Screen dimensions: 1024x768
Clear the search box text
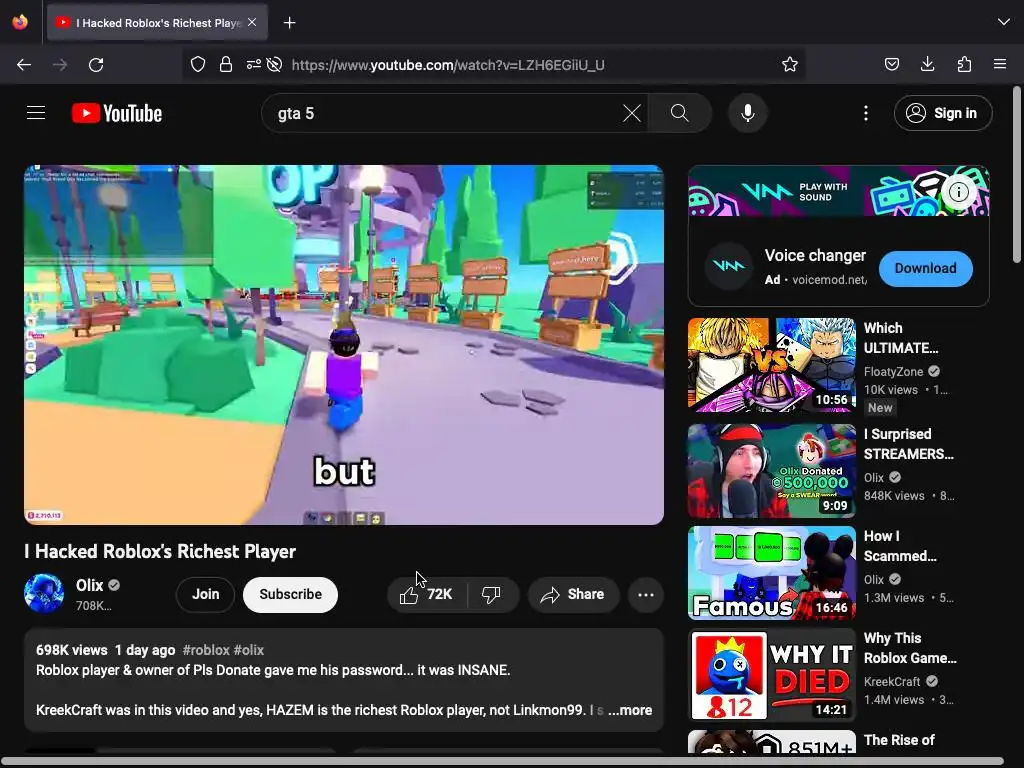point(632,113)
